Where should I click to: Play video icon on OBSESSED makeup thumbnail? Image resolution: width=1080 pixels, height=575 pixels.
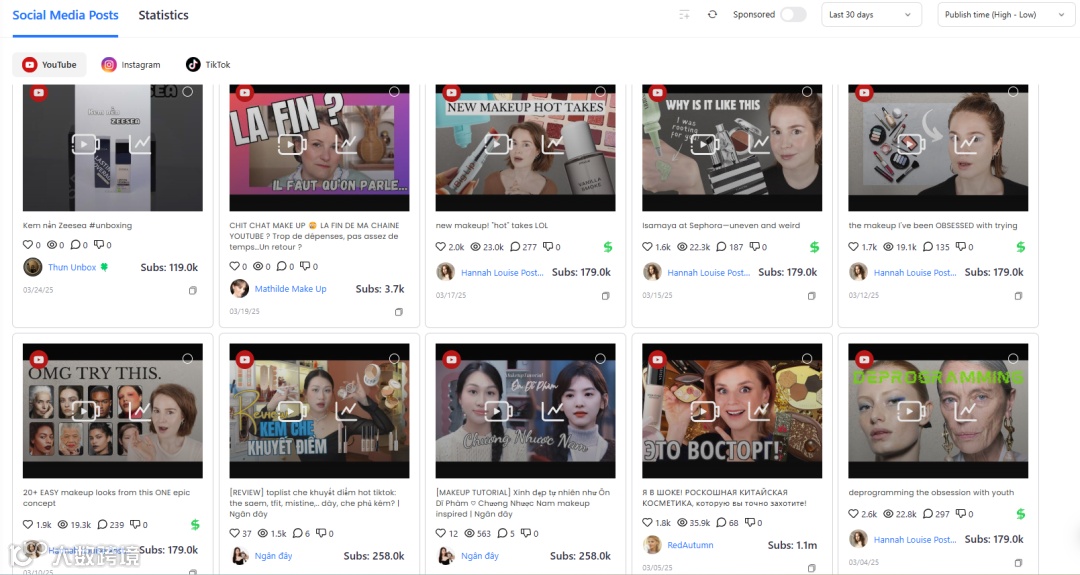pos(911,144)
